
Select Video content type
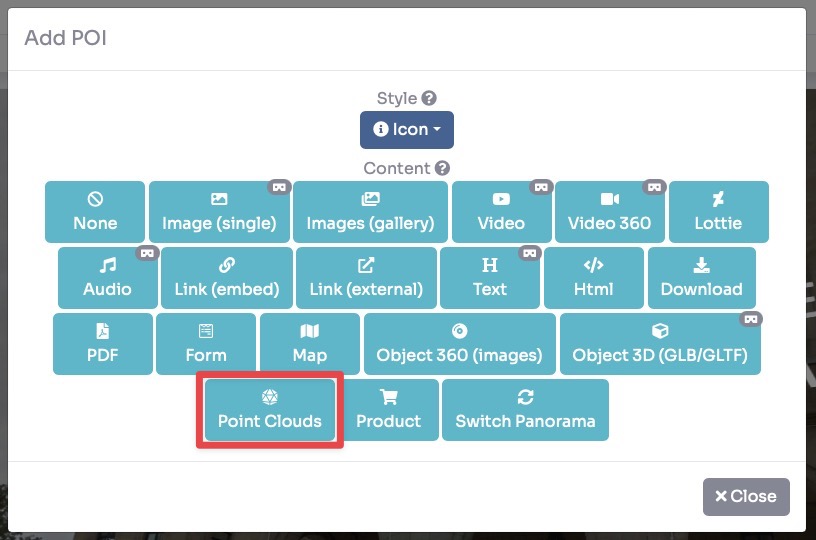(501, 212)
